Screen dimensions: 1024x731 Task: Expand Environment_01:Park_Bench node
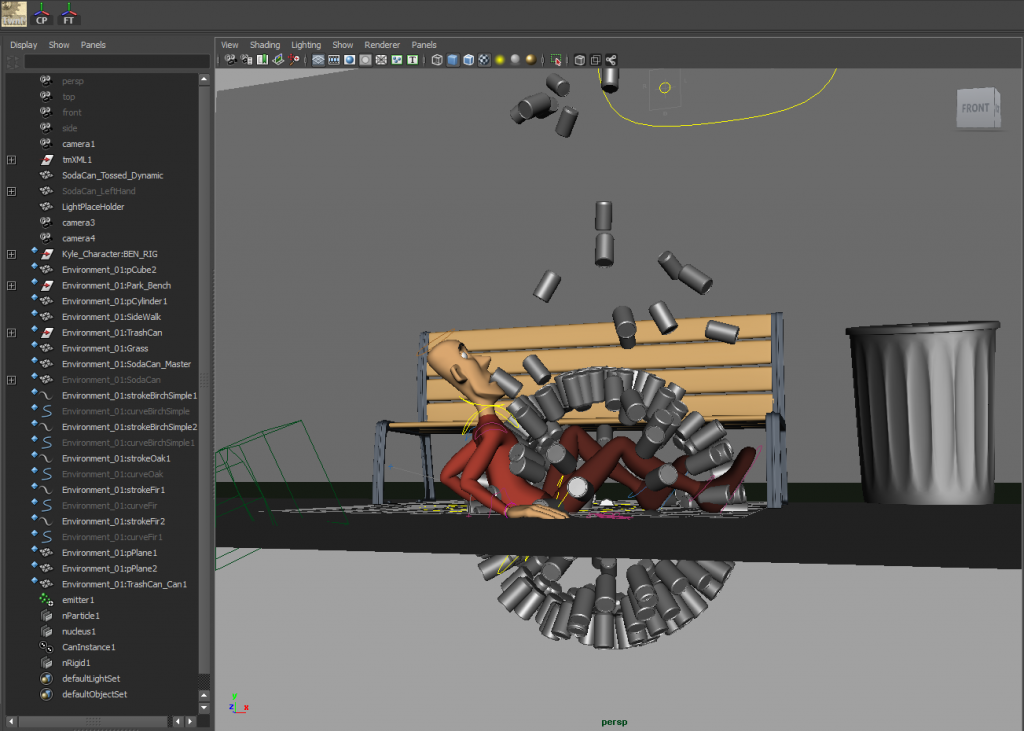[x=11, y=286]
